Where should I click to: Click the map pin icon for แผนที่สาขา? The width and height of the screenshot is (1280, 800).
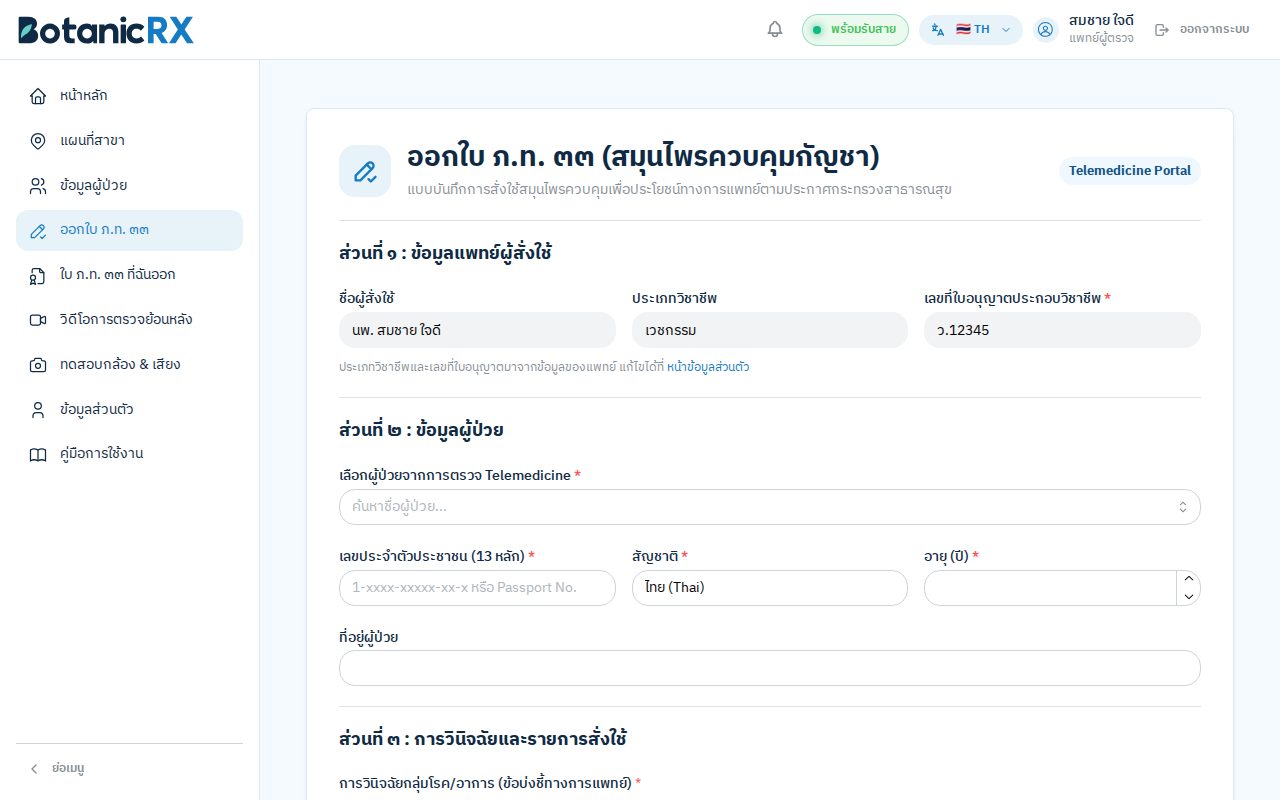pyautogui.click(x=38, y=141)
